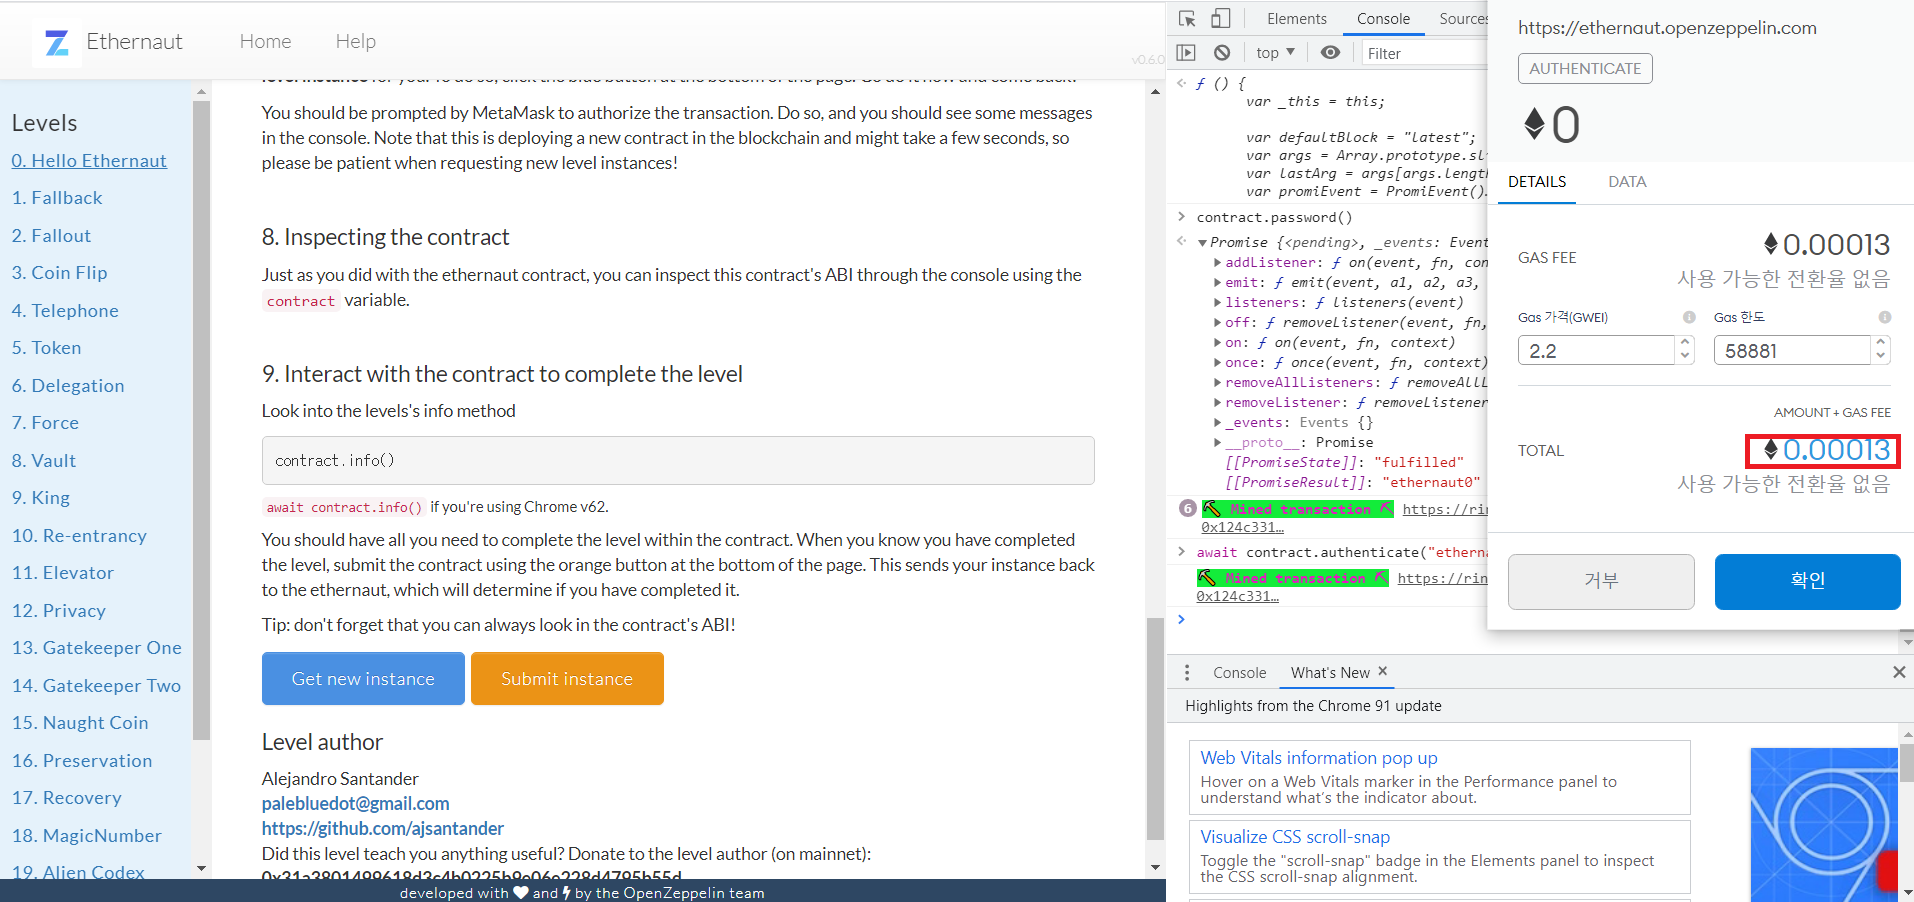Screen dimensions: 1914x902
Task: Open live expression eye icon
Action: pos(1330,53)
